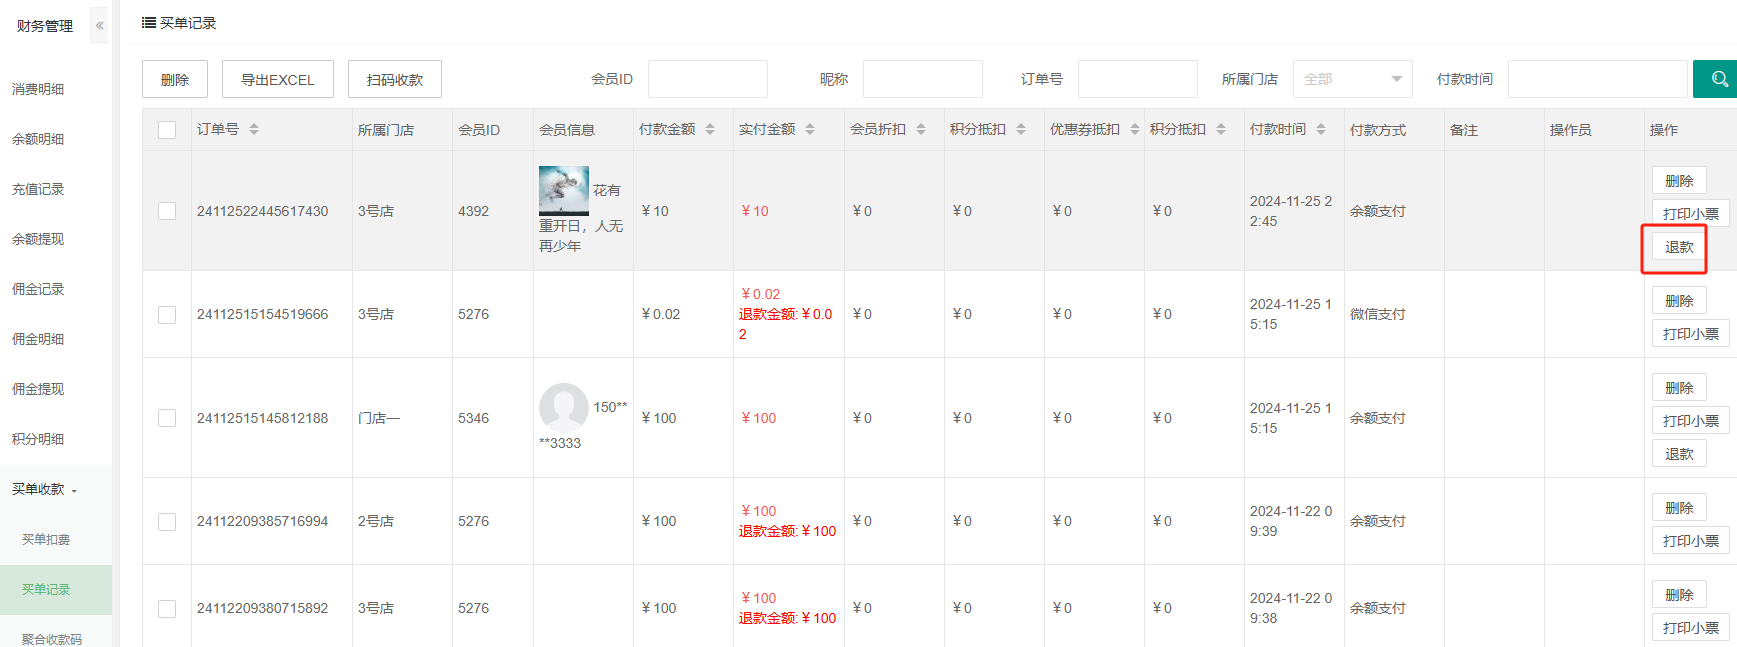Sort by 付款时间 column arrows
This screenshot has width=1737, height=647.
(x=1321, y=129)
